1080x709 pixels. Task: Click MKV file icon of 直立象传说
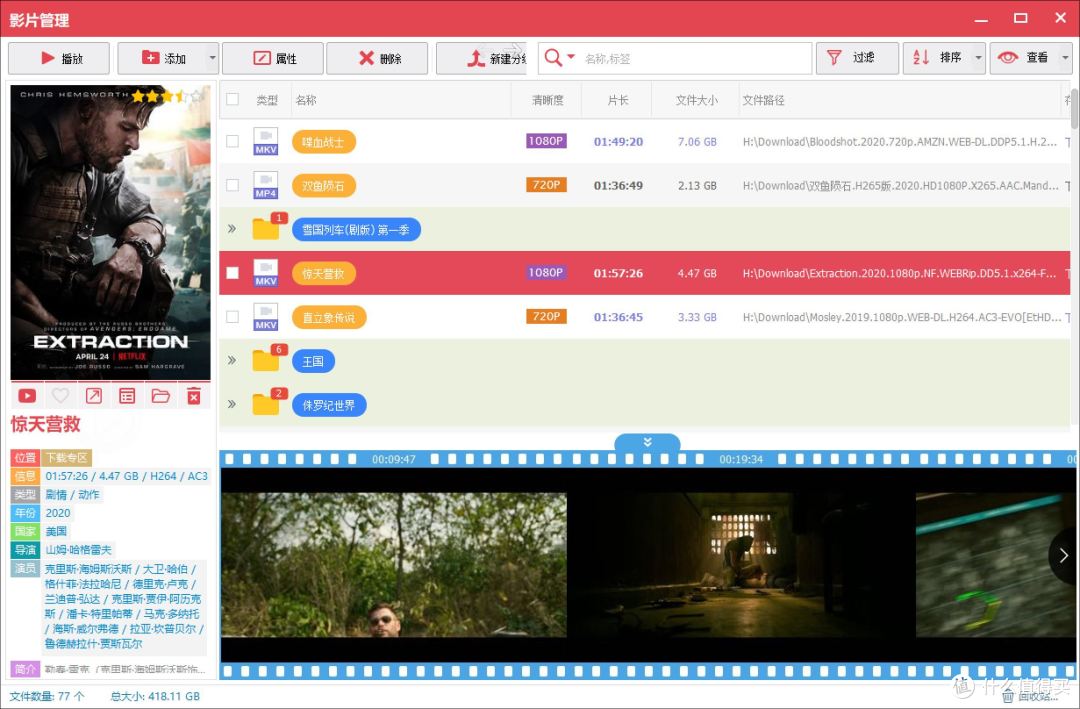point(266,317)
